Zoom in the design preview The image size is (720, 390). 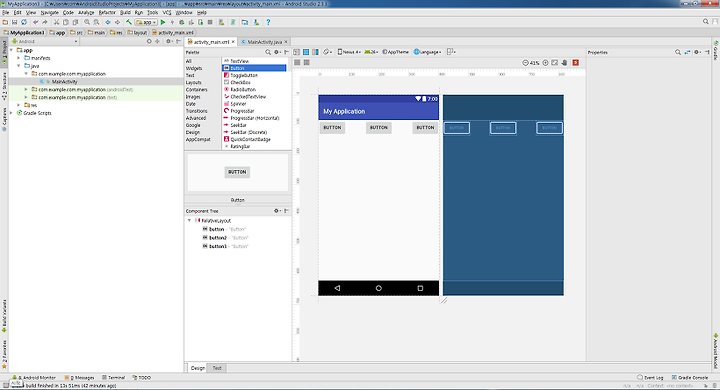(546, 62)
